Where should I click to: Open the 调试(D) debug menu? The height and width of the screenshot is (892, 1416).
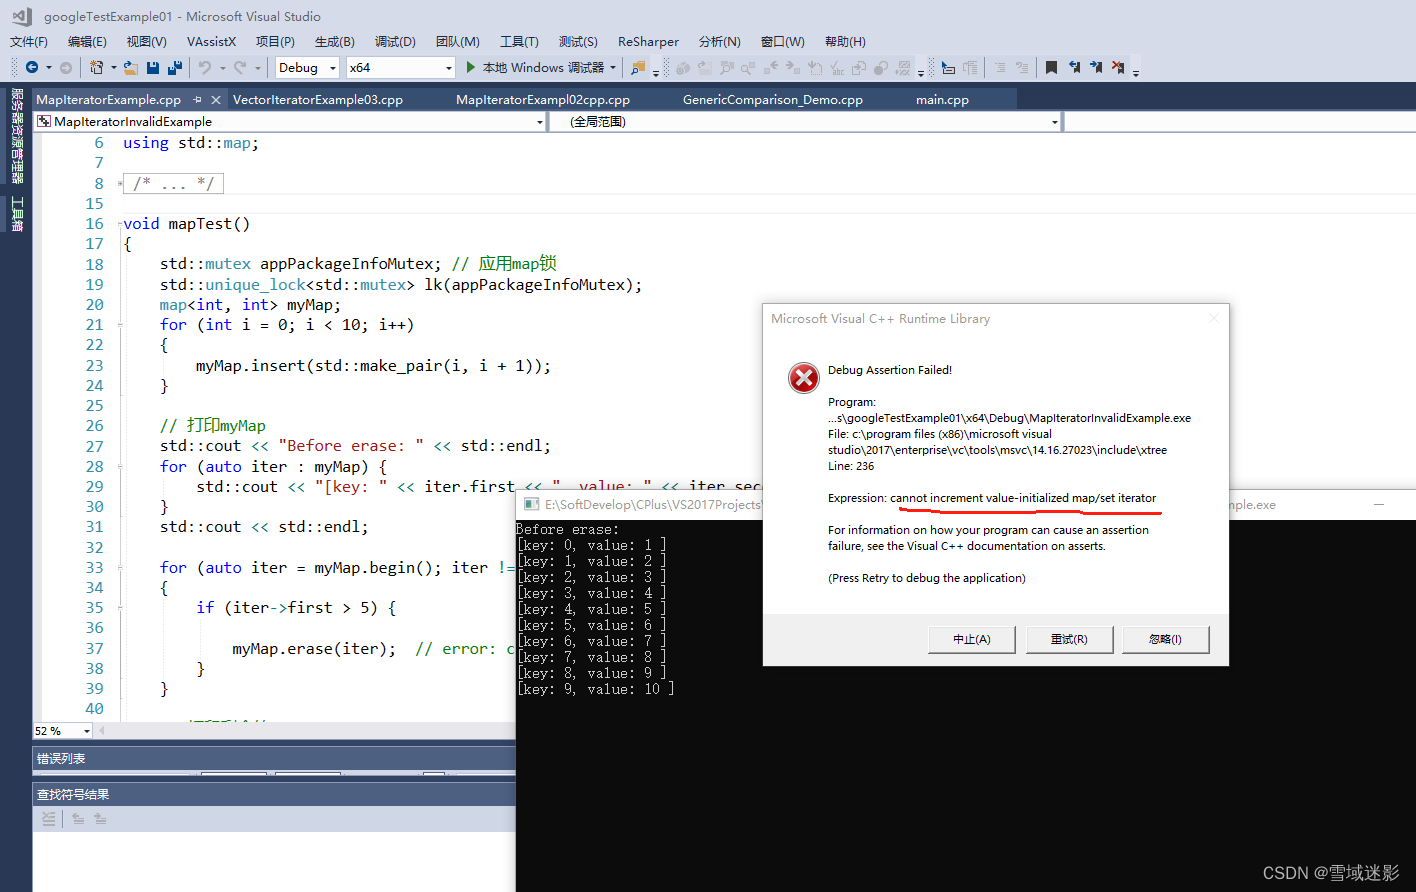pyautogui.click(x=395, y=41)
